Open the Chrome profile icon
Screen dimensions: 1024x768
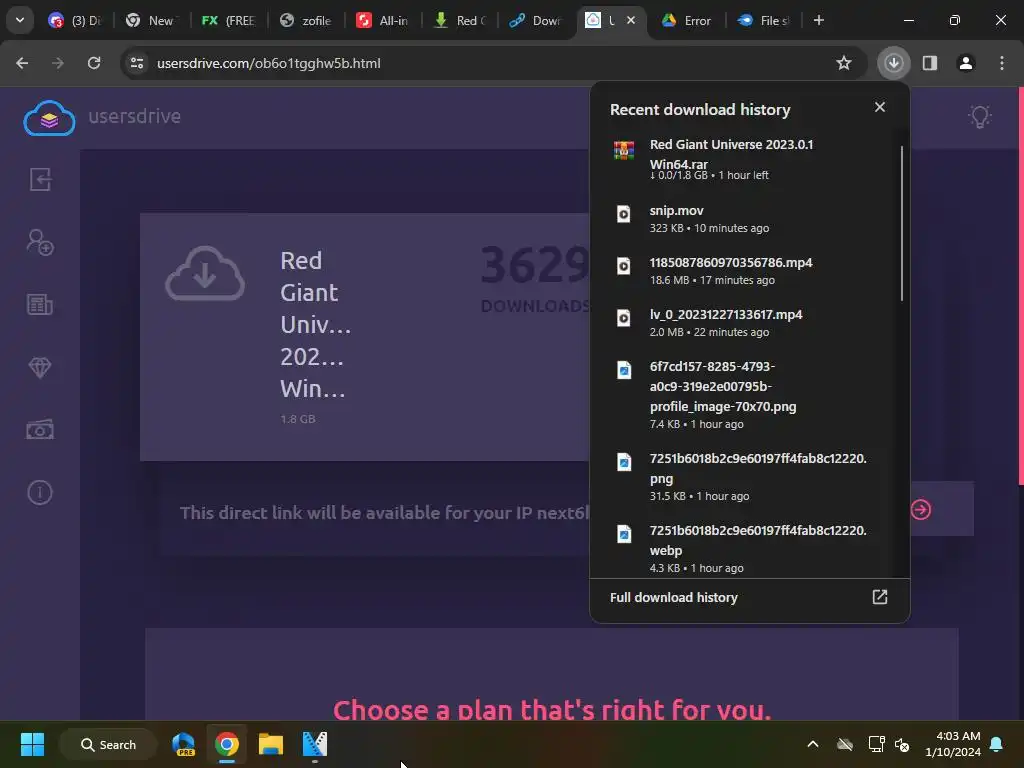pyautogui.click(x=965, y=63)
